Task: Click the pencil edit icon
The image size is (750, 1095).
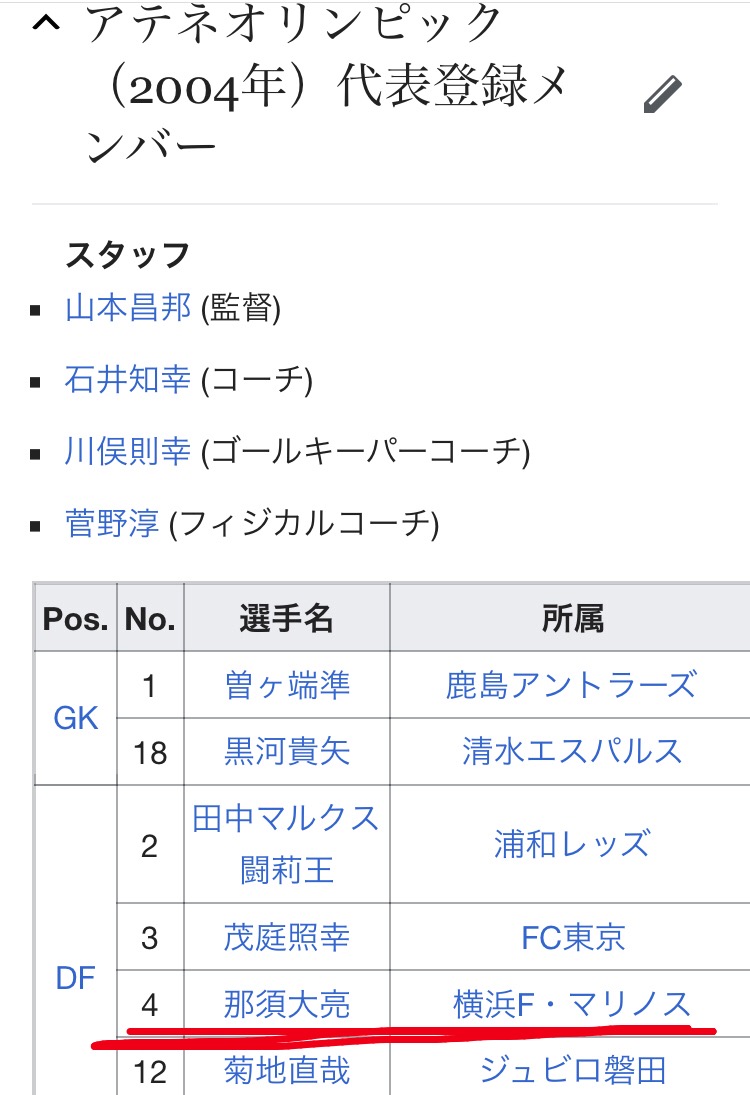Action: (662, 95)
